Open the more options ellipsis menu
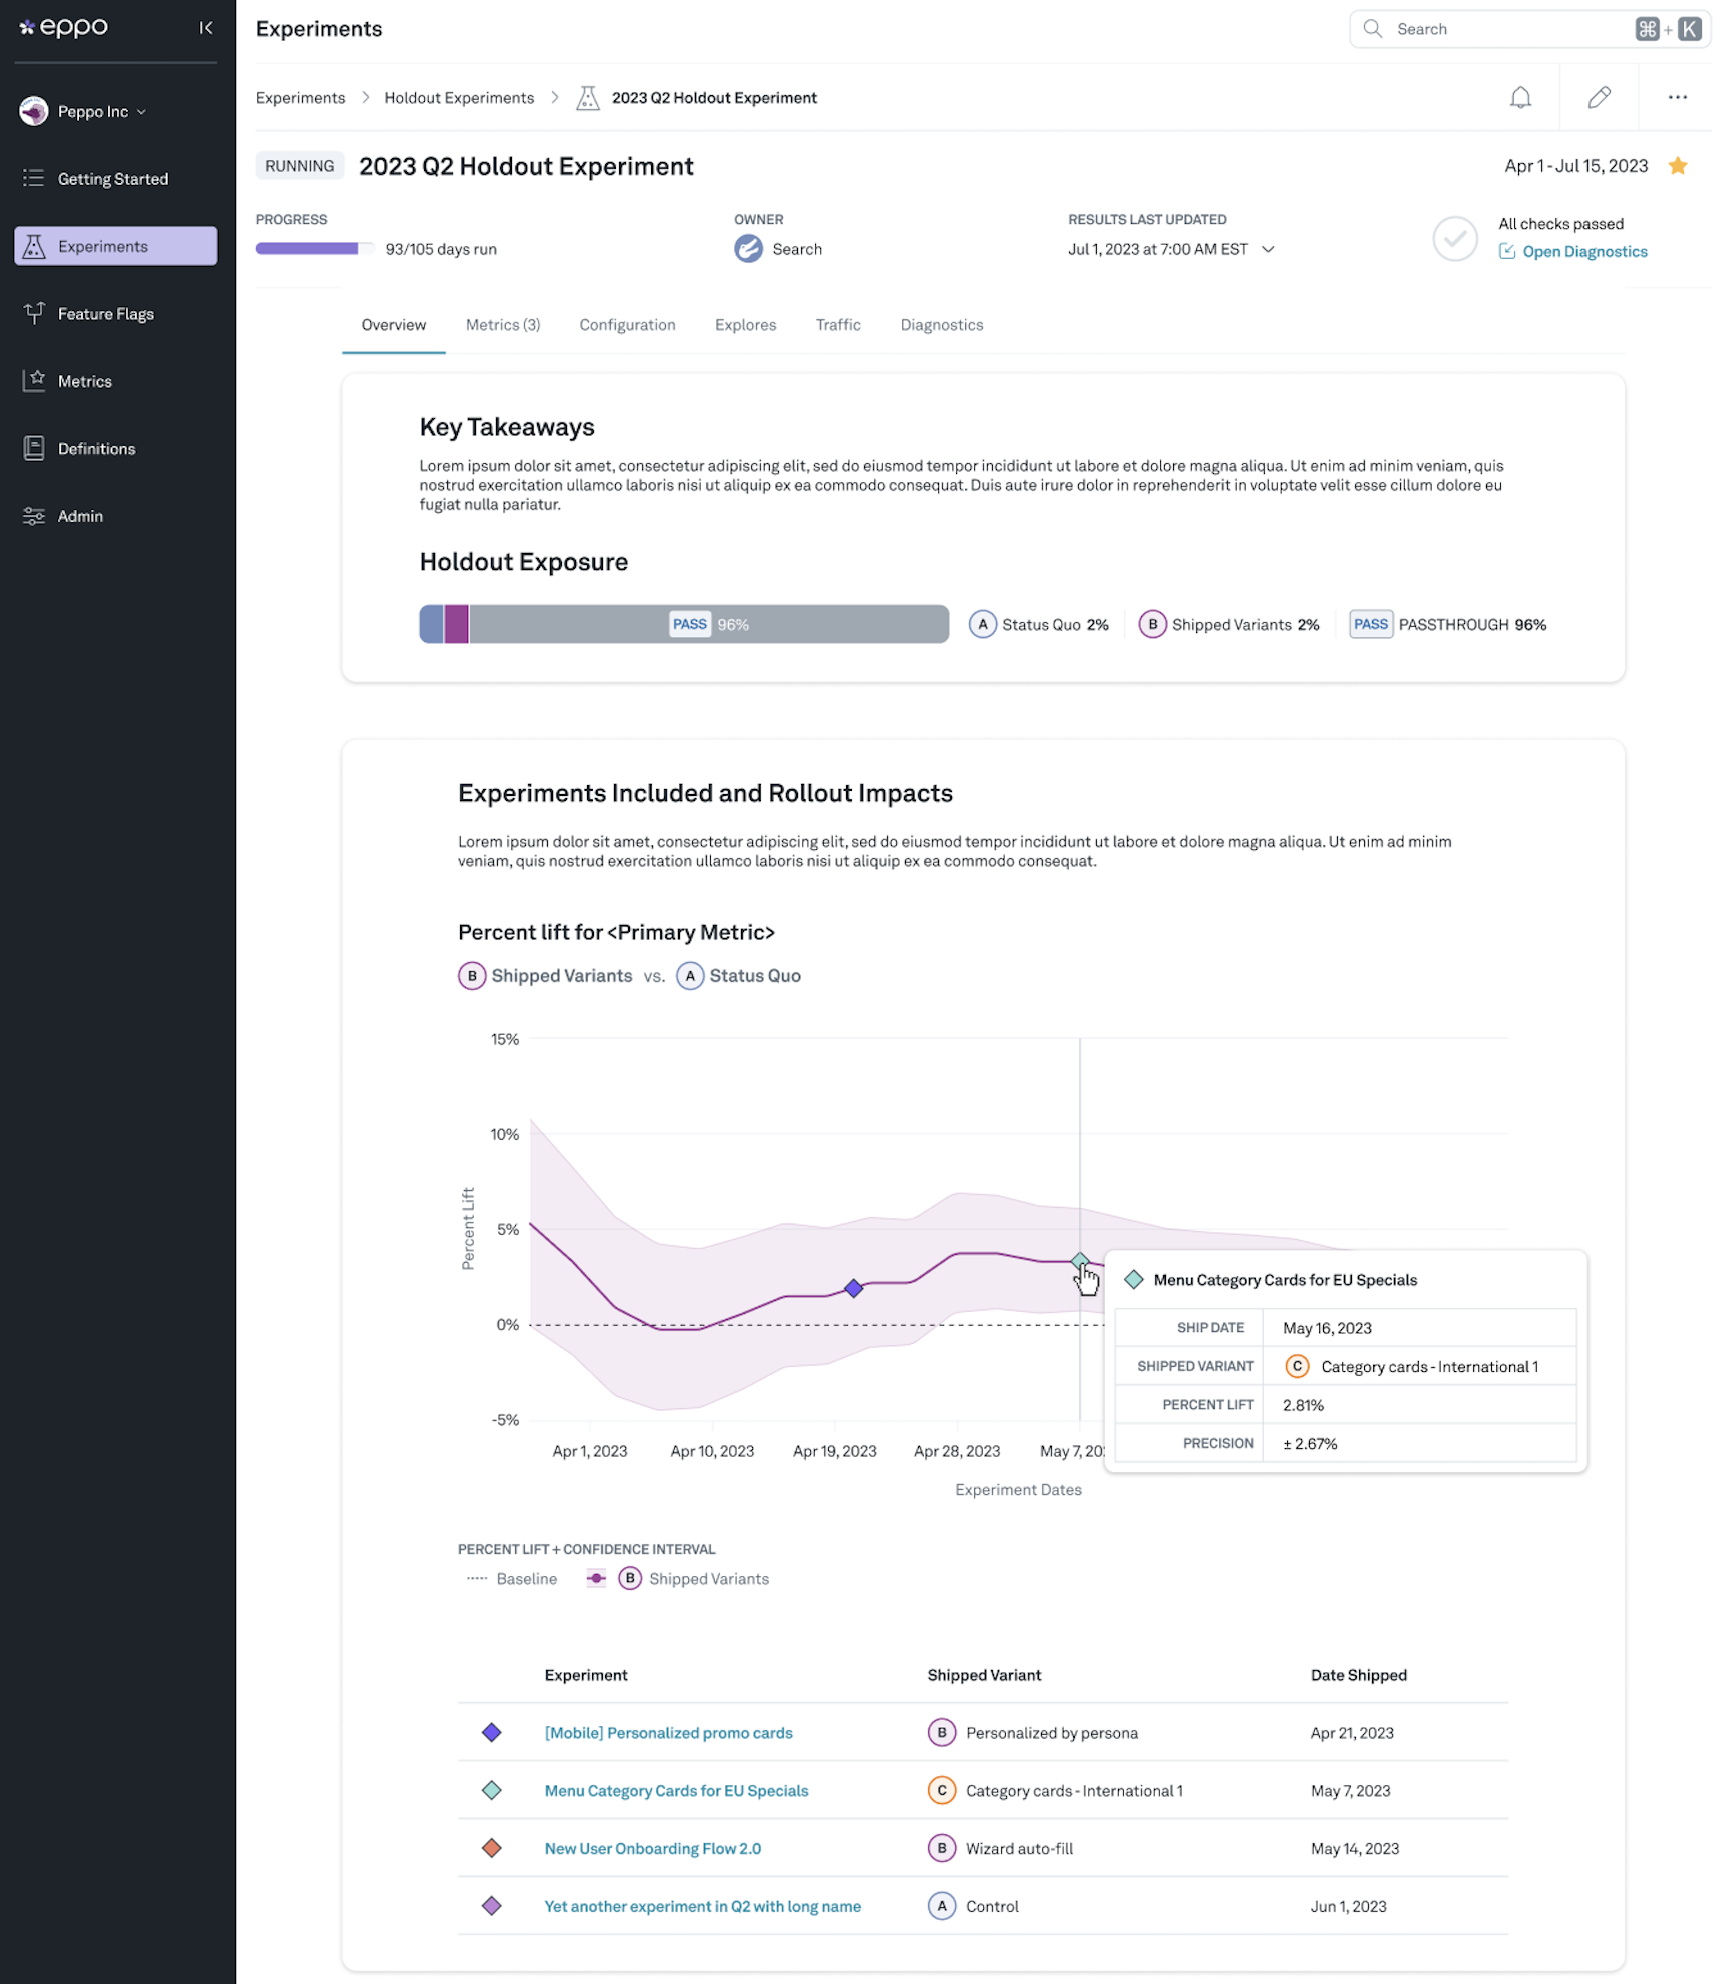The image size is (1722, 1984). (x=1678, y=97)
